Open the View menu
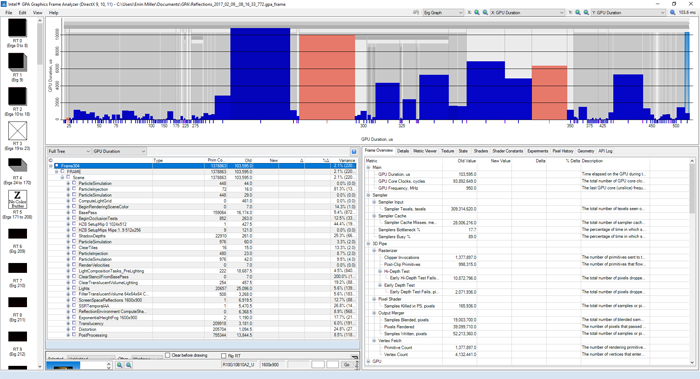The height and width of the screenshot is (379, 700). tap(38, 12)
